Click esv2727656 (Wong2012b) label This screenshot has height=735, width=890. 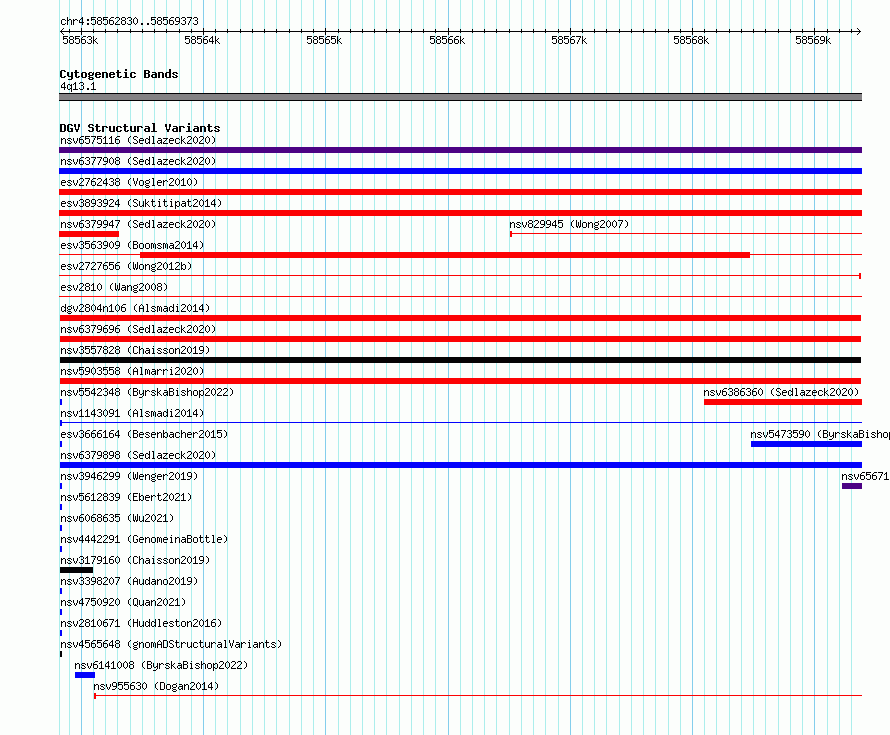click(126, 266)
